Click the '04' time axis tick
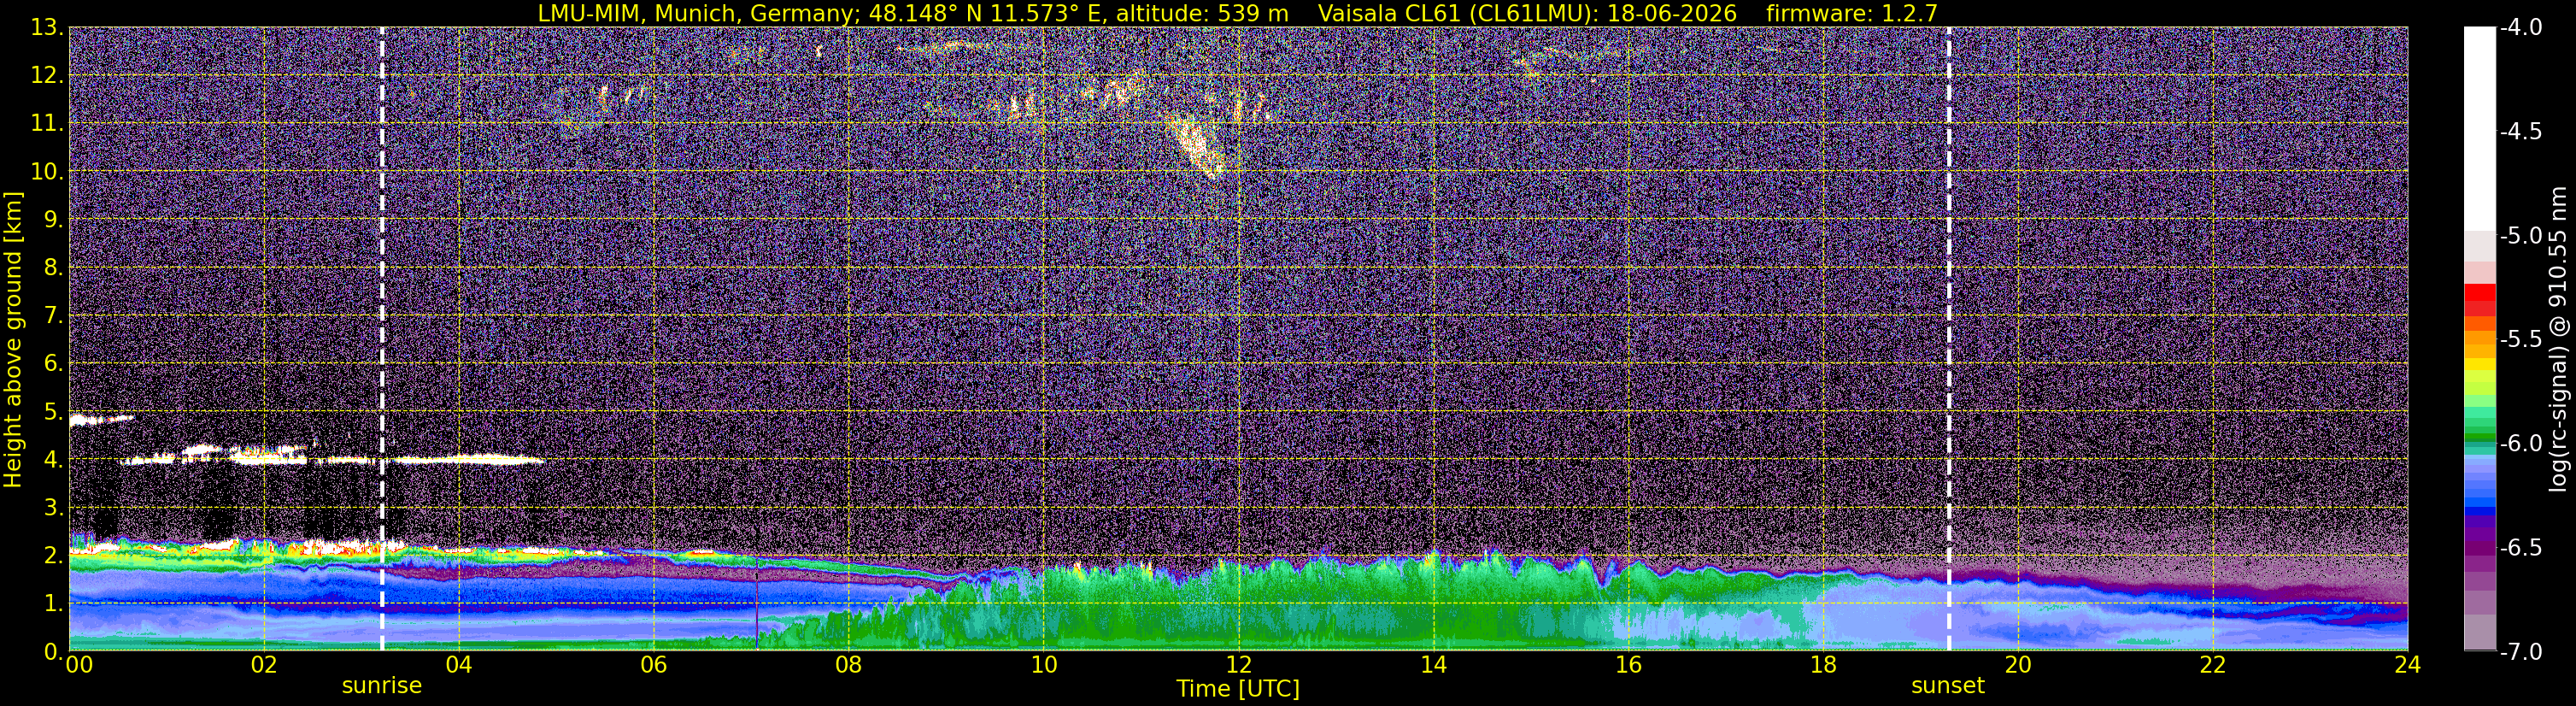 click(458, 666)
